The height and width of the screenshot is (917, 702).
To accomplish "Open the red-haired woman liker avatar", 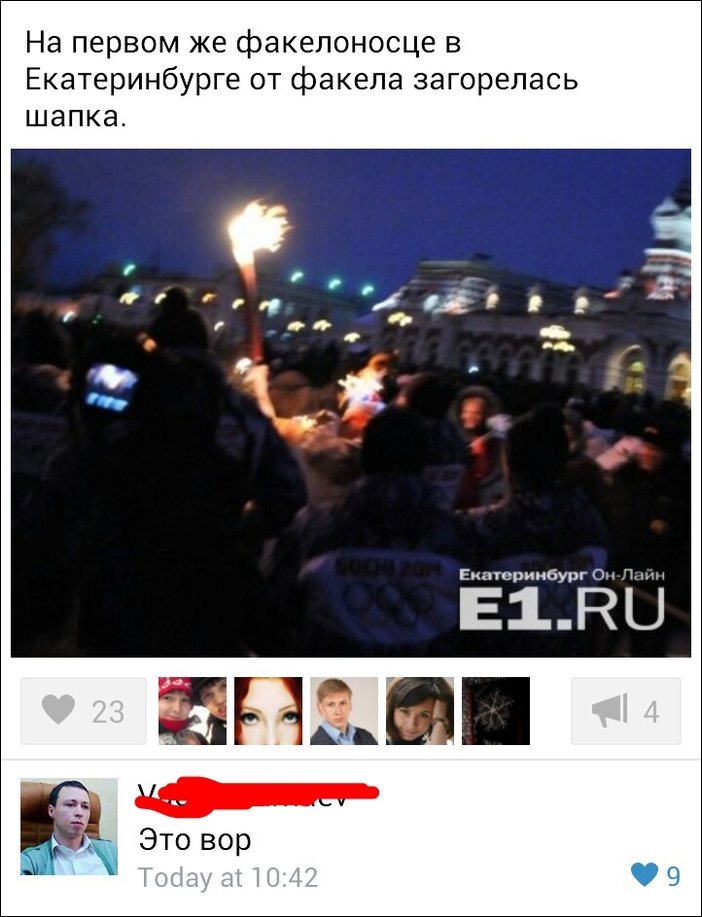I will tap(269, 711).
